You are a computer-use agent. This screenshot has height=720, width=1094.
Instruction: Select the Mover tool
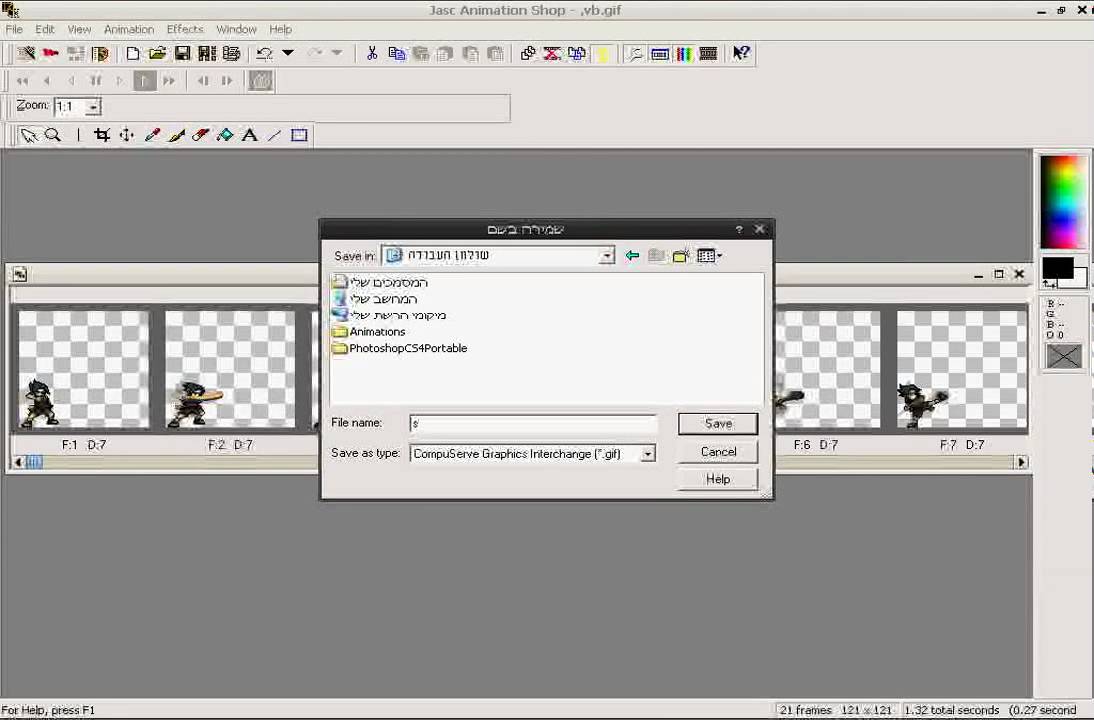tap(126, 135)
